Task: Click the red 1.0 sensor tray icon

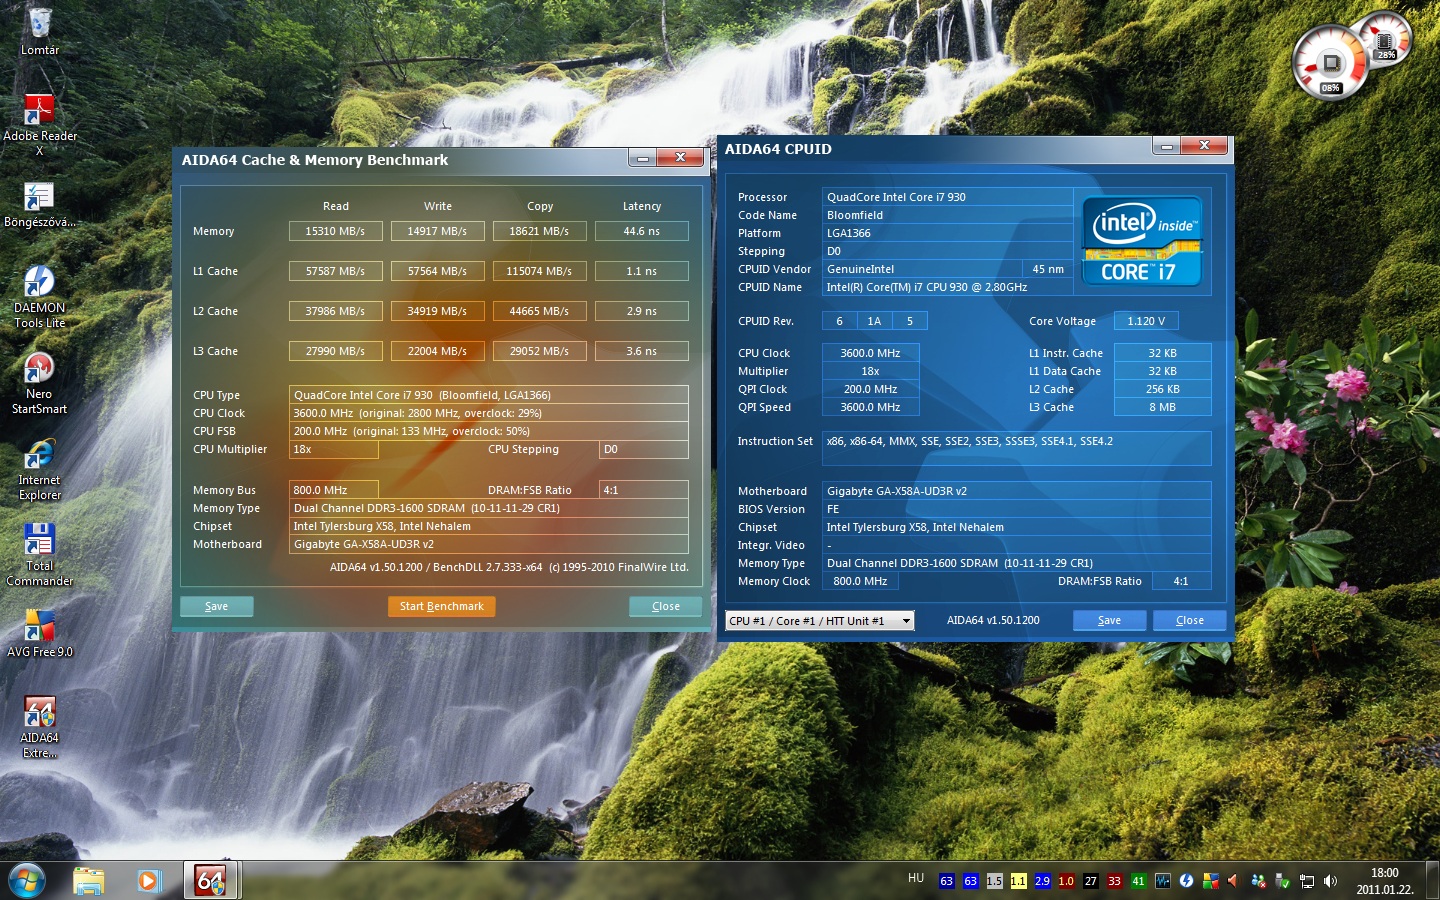Action: (1066, 881)
